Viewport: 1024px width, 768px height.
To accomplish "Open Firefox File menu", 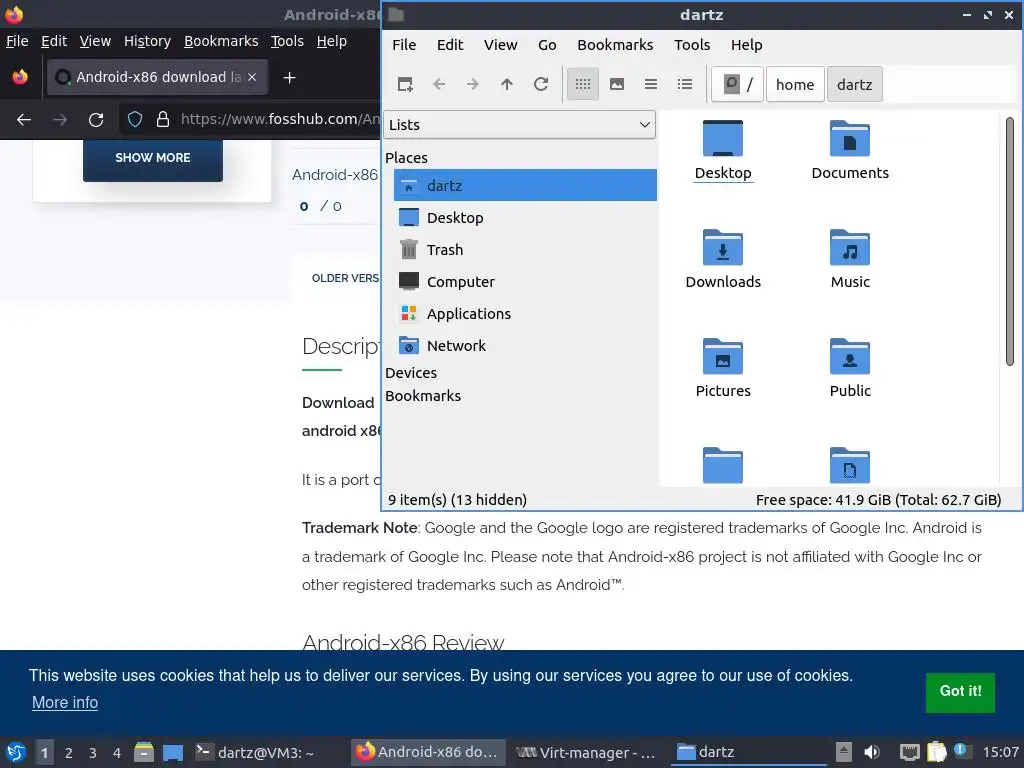I will coord(17,41).
